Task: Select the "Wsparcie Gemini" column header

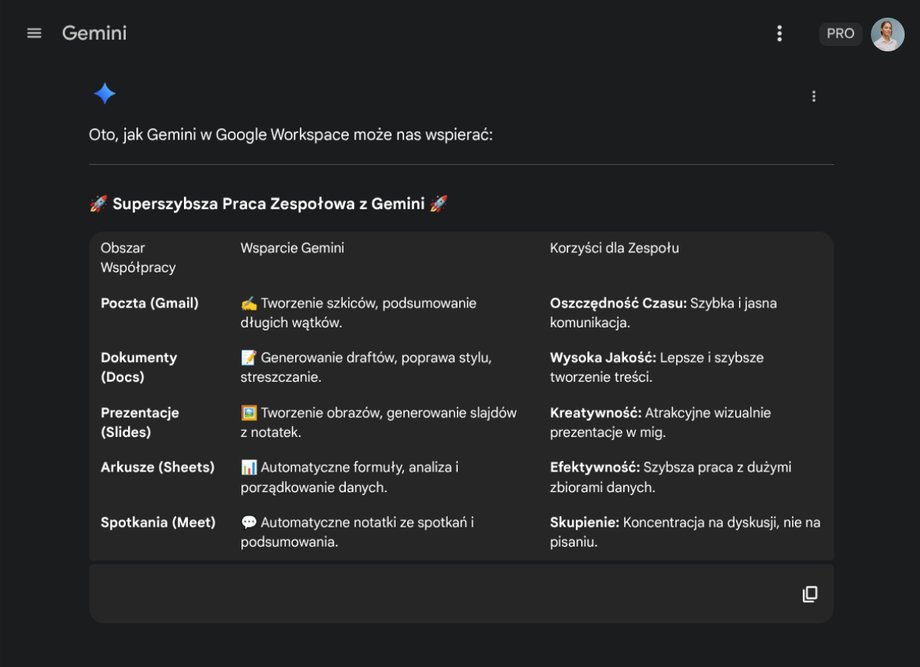Action: [292, 248]
